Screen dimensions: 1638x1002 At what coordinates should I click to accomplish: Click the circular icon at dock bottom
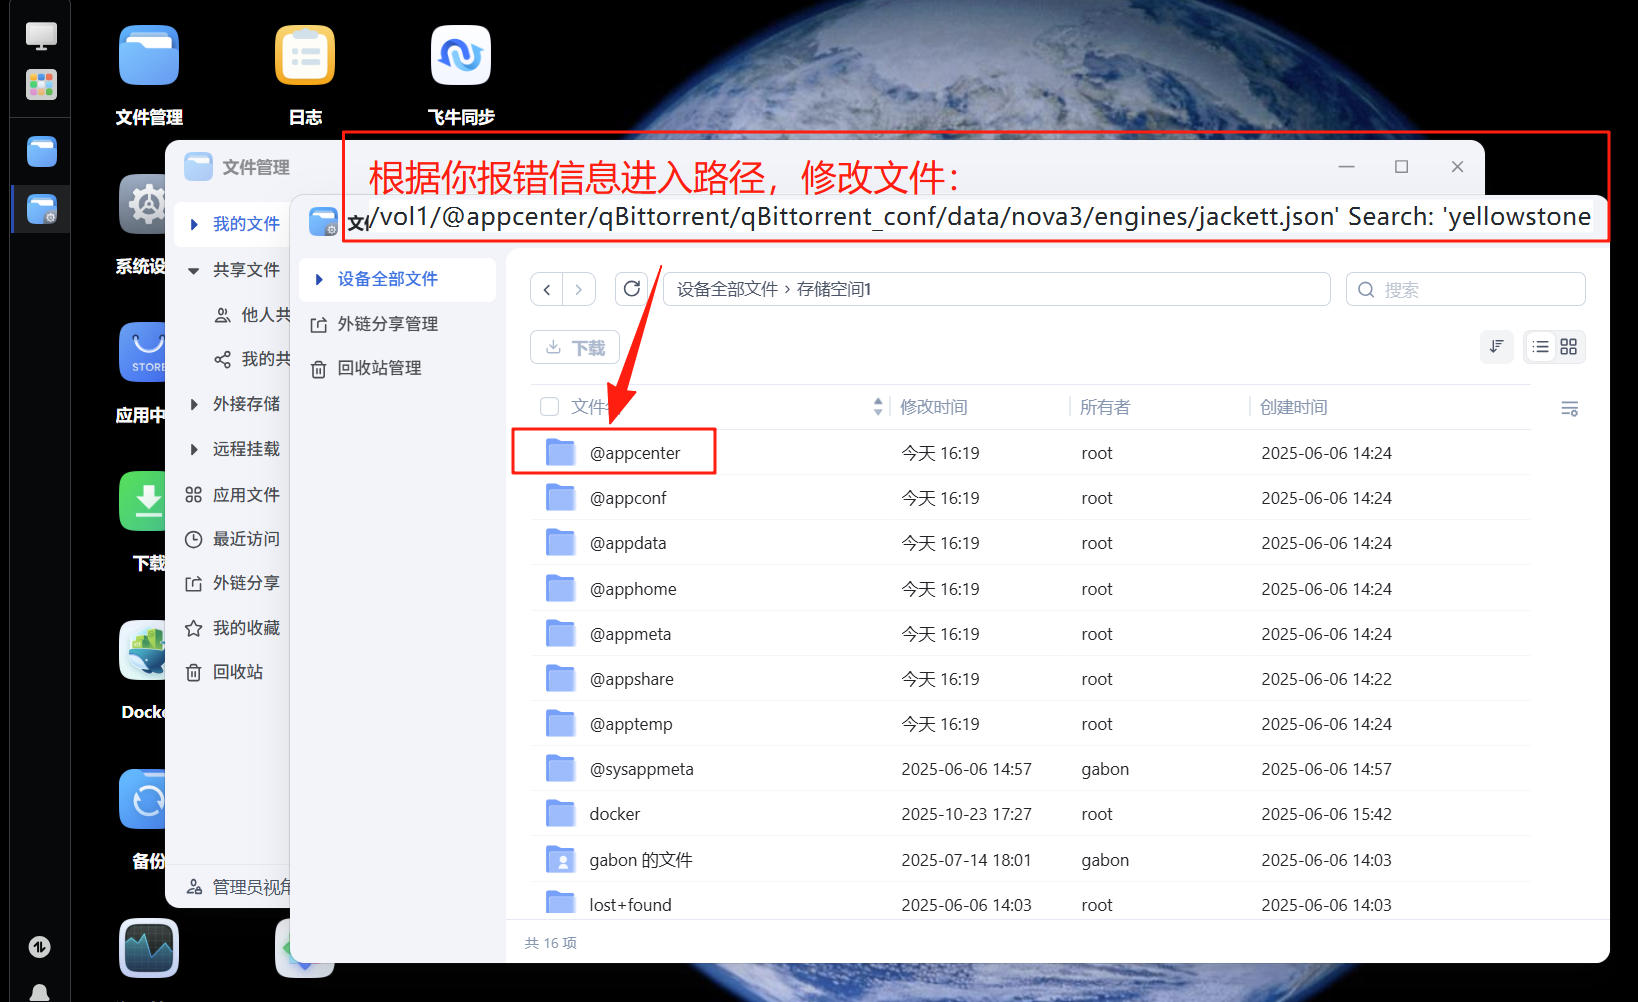(40, 947)
